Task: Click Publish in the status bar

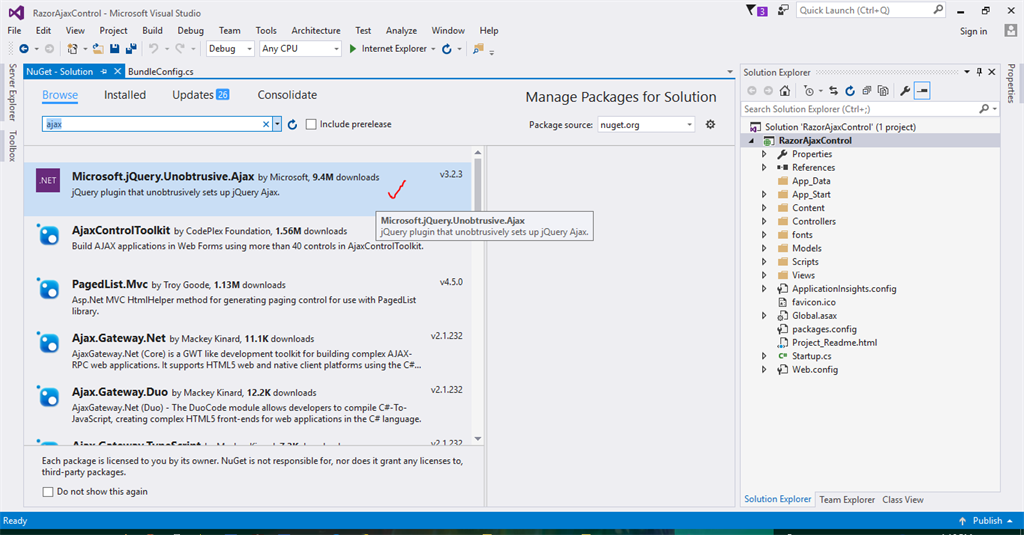Action: (x=987, y=521)
